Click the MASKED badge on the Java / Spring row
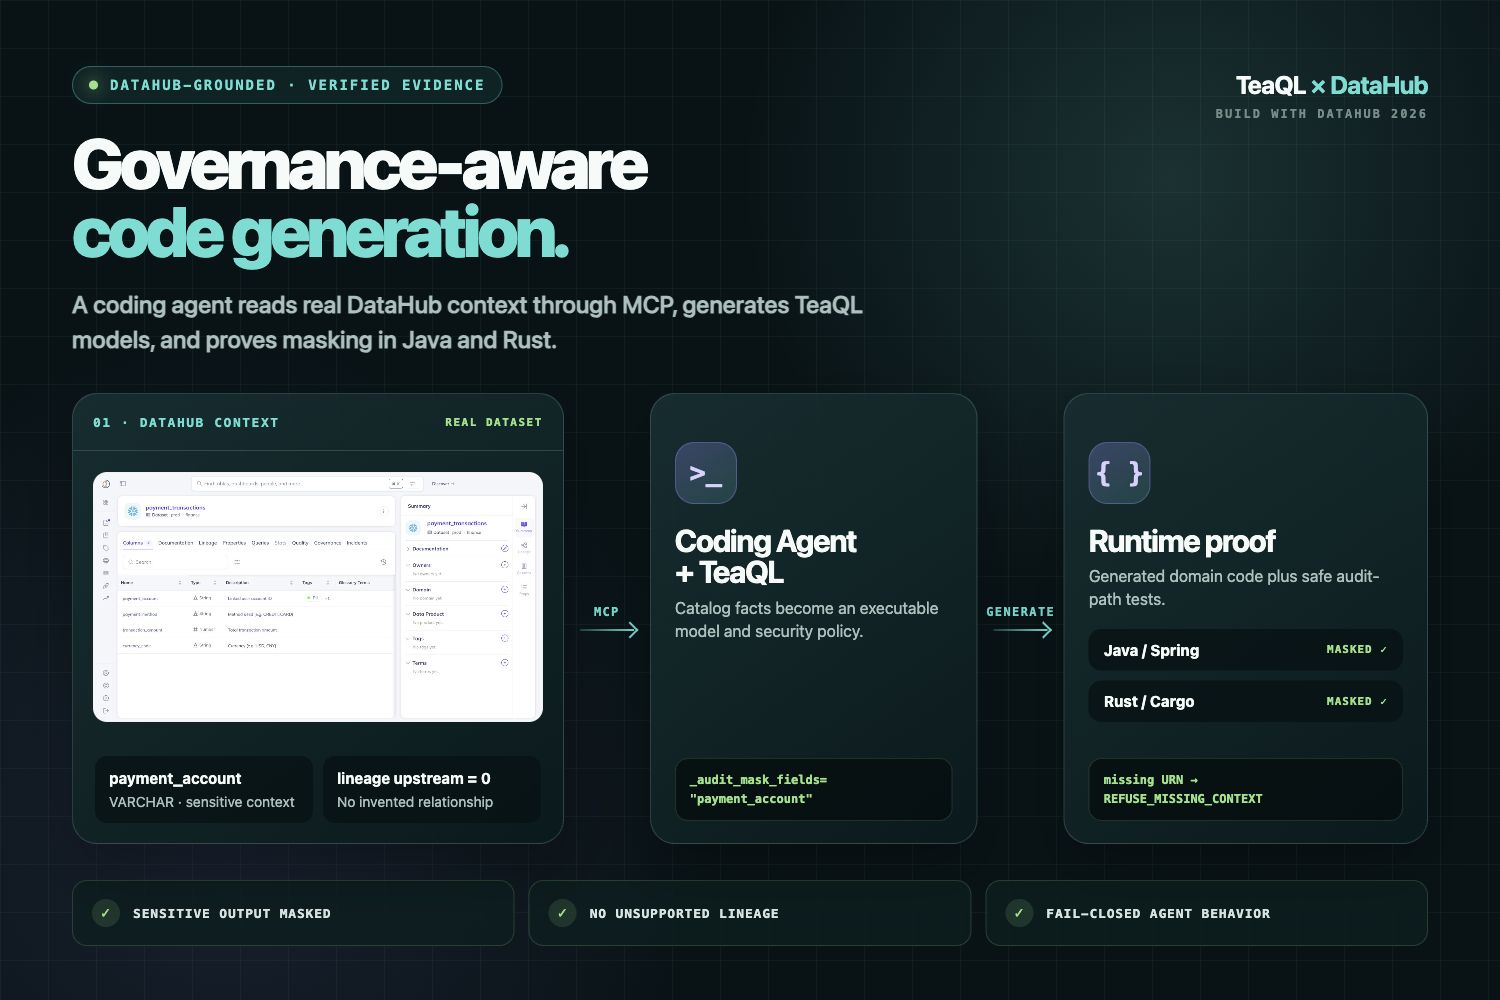 1356,650
